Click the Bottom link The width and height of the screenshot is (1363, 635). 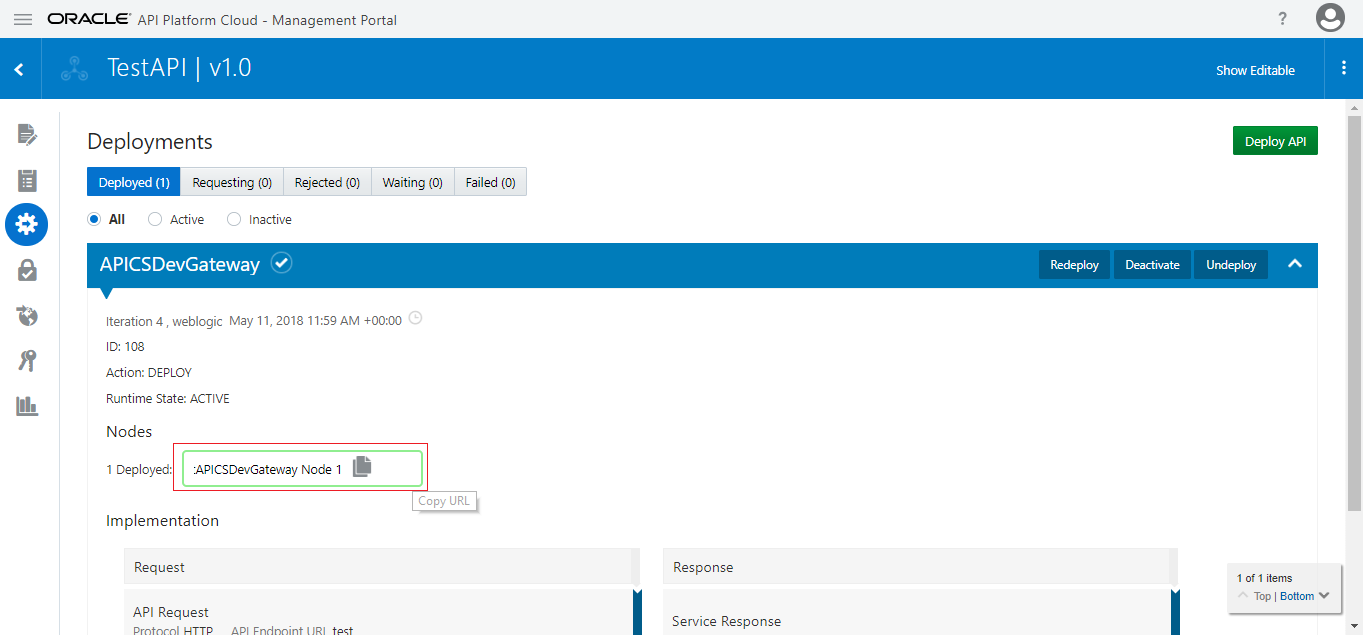click(1297, 596)
